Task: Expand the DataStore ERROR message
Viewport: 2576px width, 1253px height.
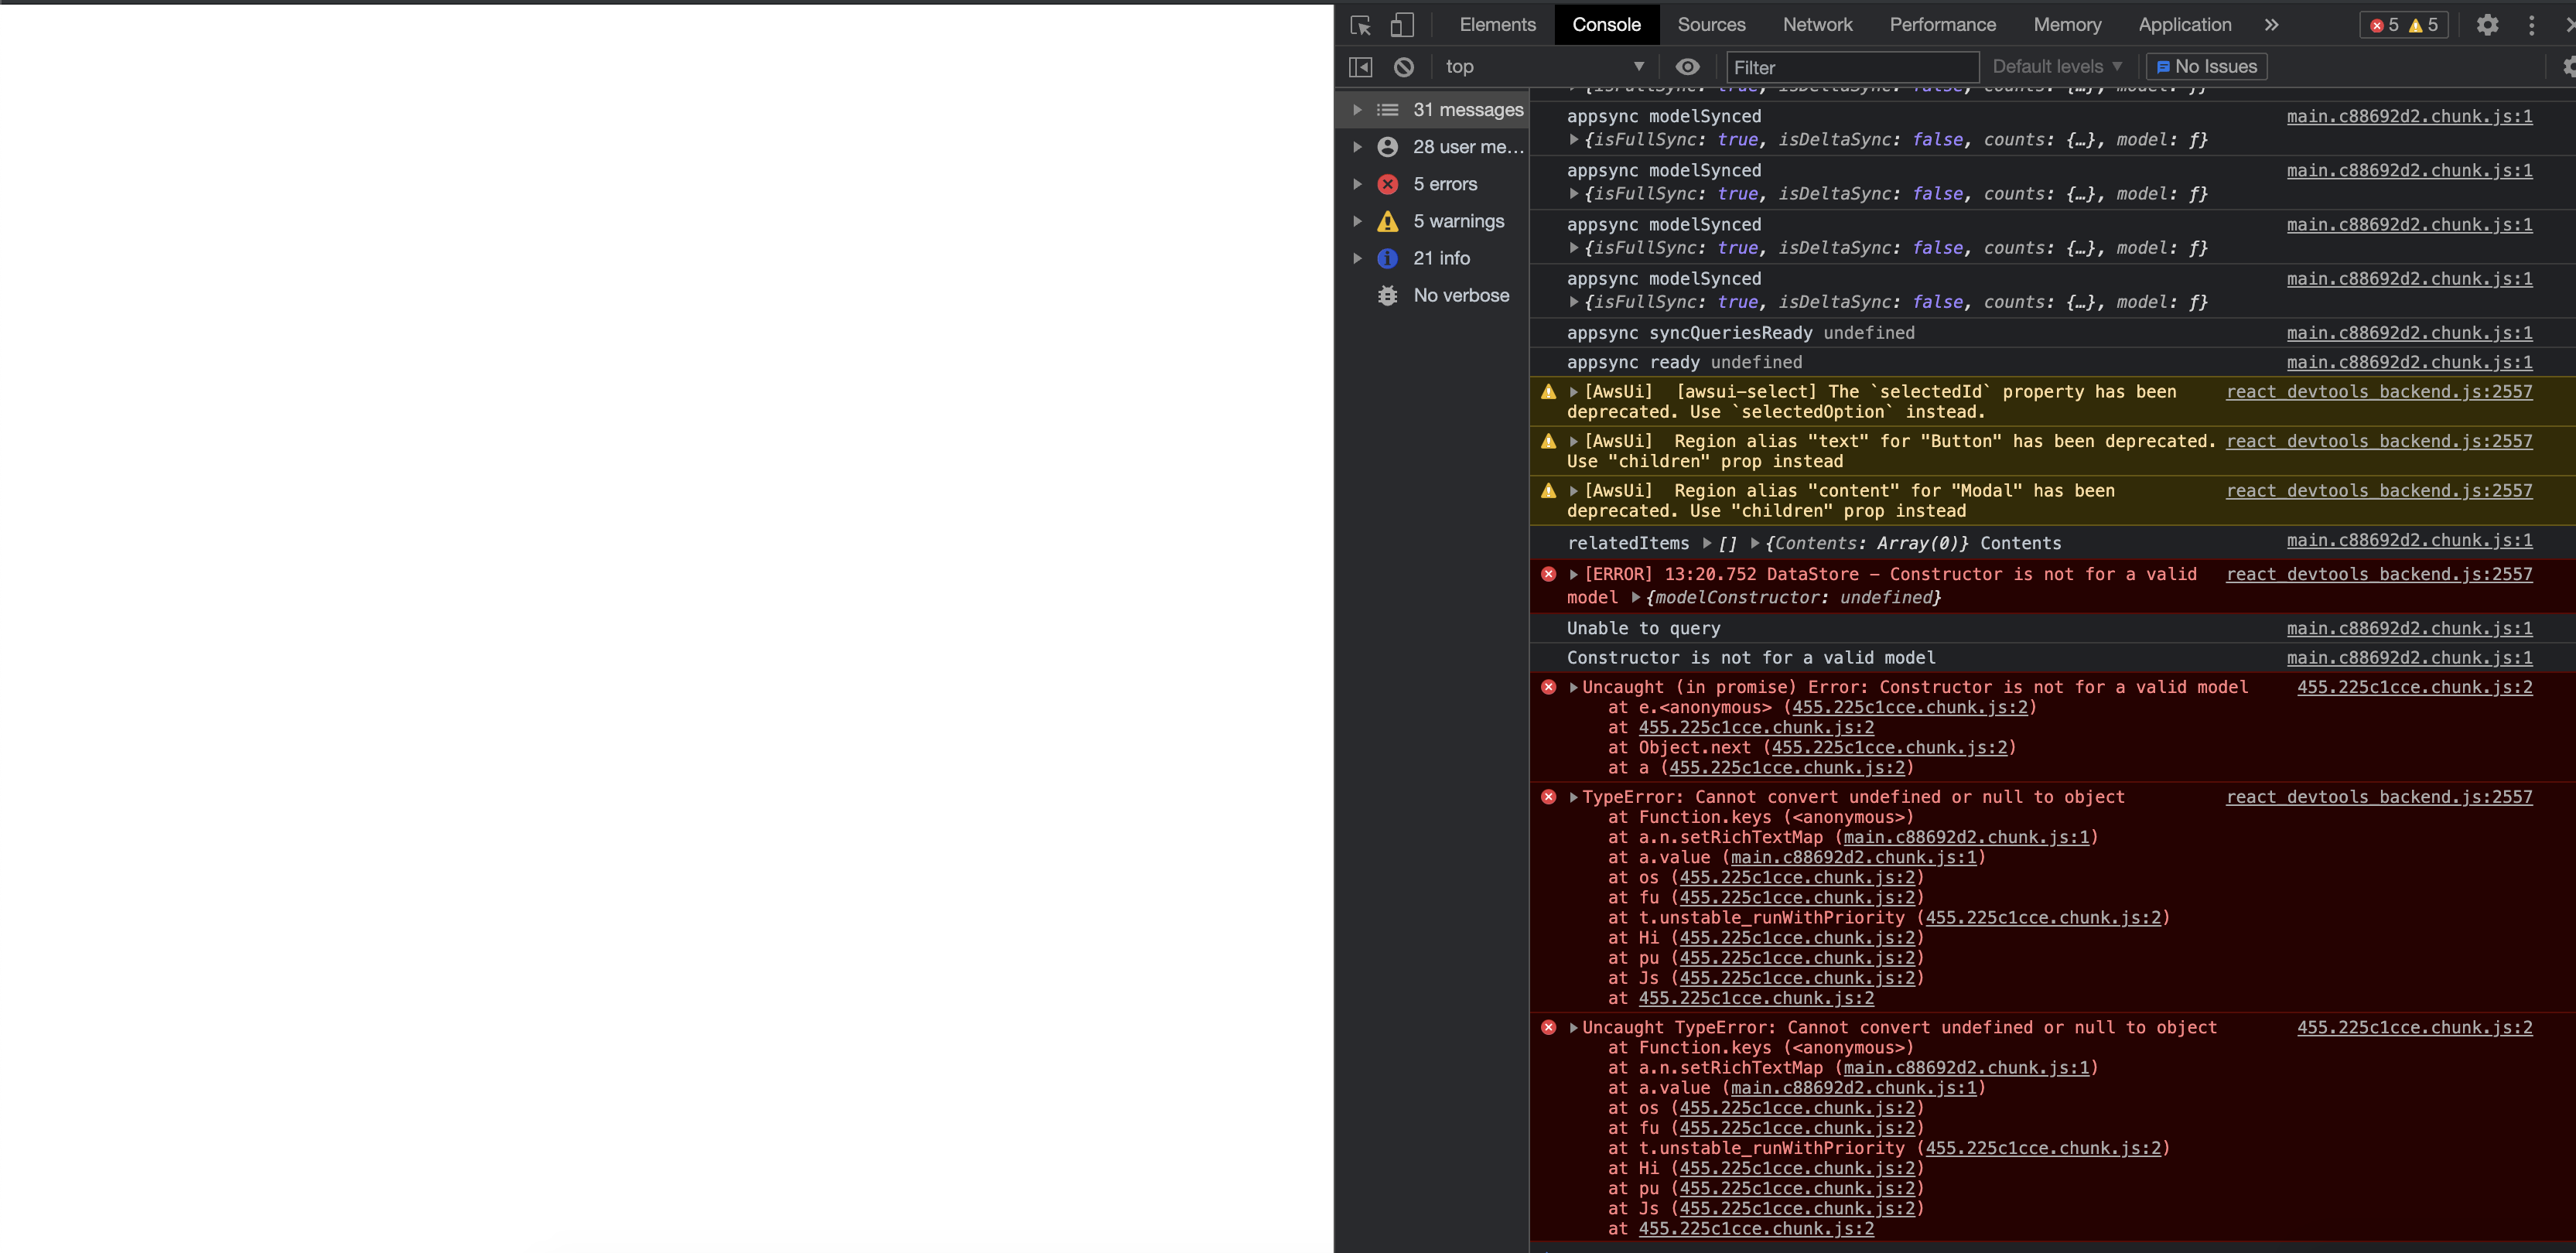Action: click(1573, 574)
